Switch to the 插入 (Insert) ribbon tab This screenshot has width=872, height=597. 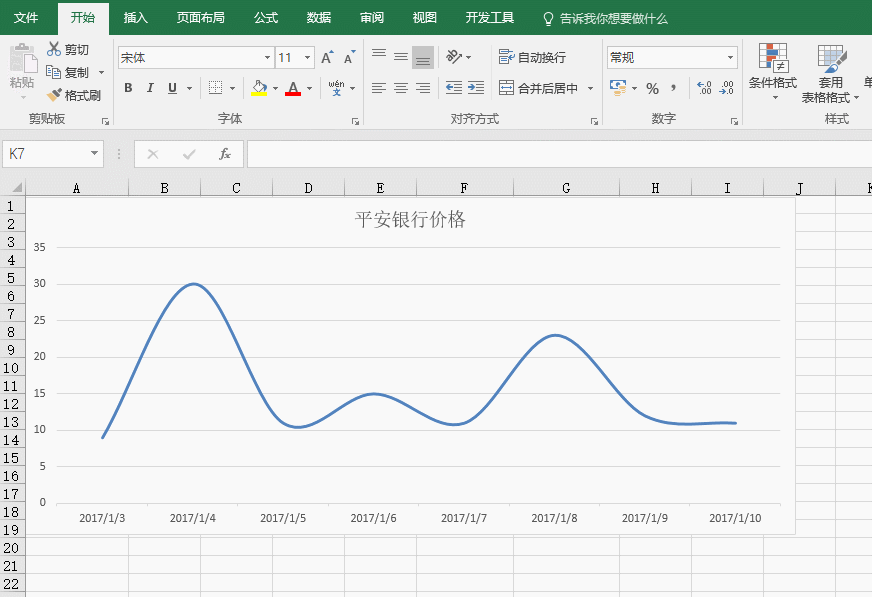(x=135, y=18)
